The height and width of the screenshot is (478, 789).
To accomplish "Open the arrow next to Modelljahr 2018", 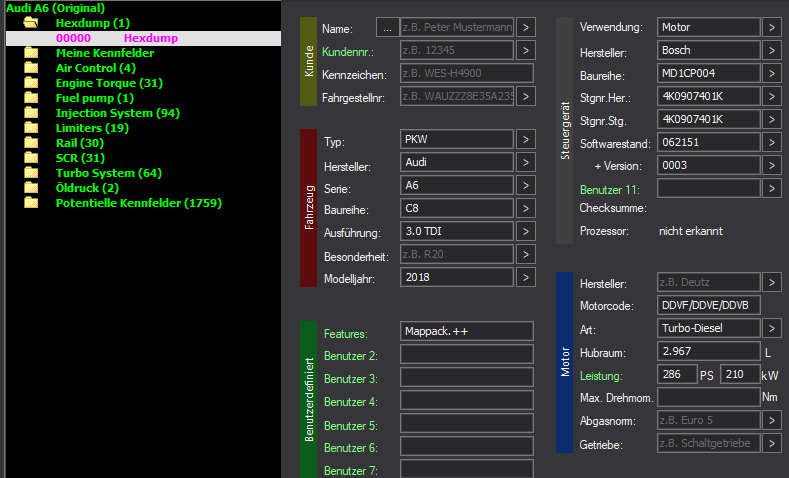I will click(x=525, y=277).
